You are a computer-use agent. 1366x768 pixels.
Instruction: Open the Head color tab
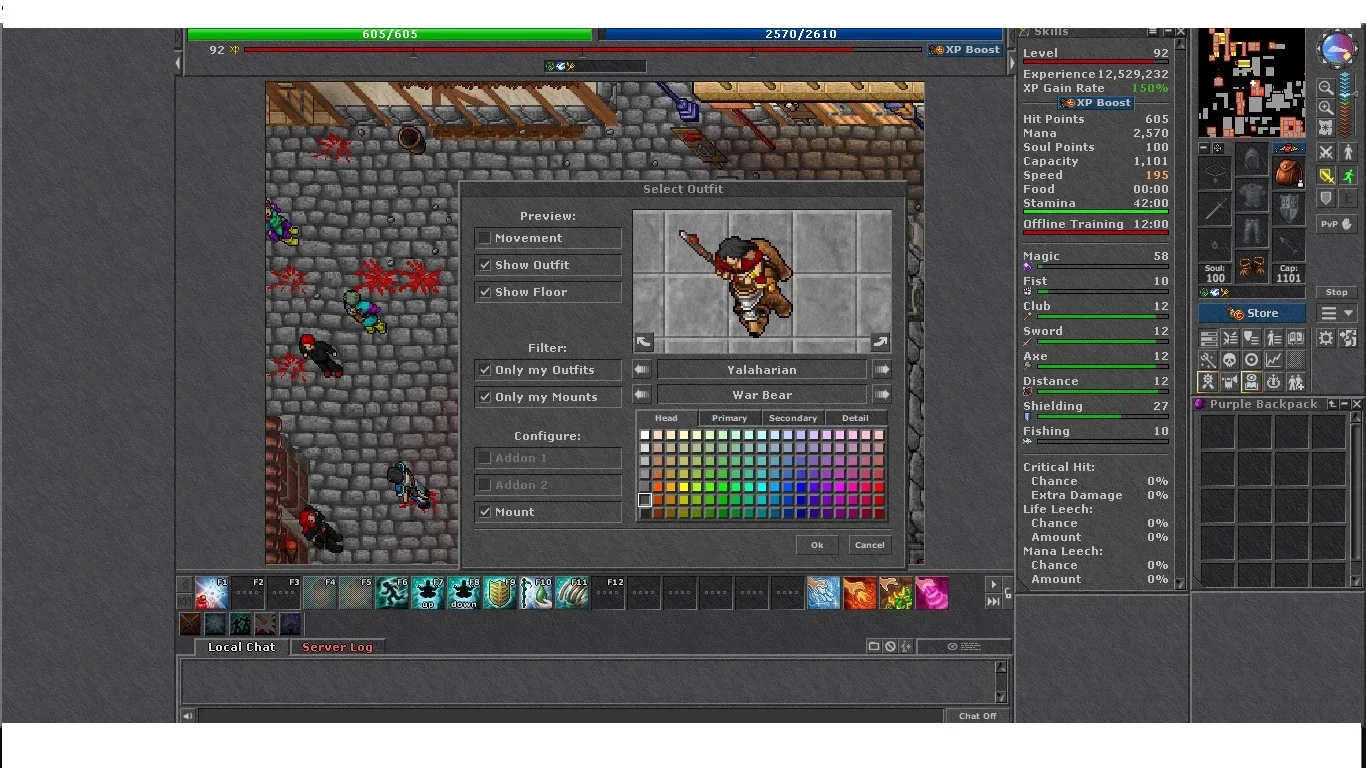point(666,418)
